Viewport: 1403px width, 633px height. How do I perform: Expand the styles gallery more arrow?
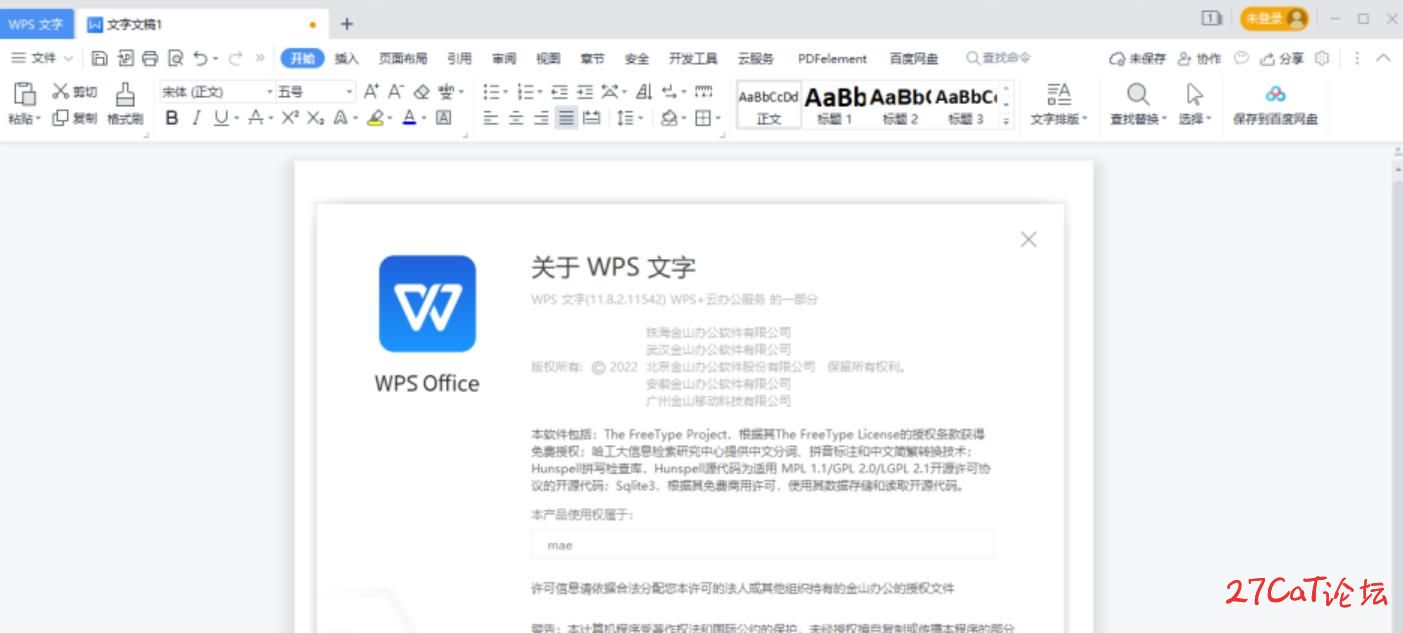click(x=1006, y=119)
